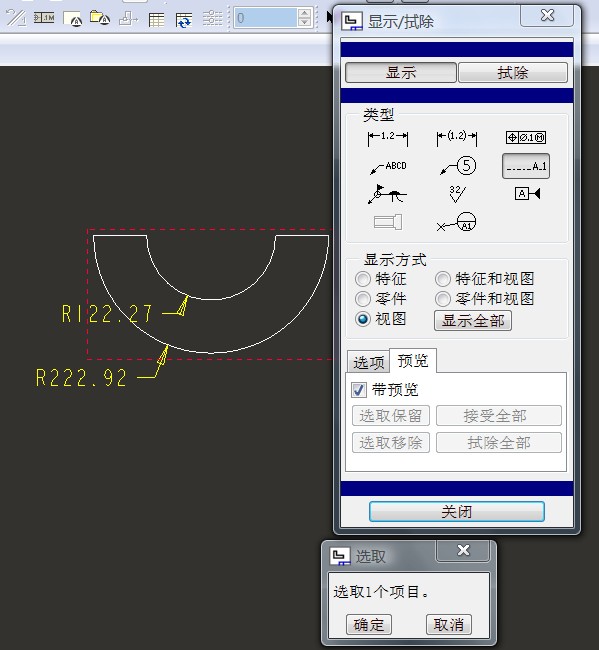Switch to the 选项 tab
The height and width of the screenshot is (650, 599).
click(369, 363)
